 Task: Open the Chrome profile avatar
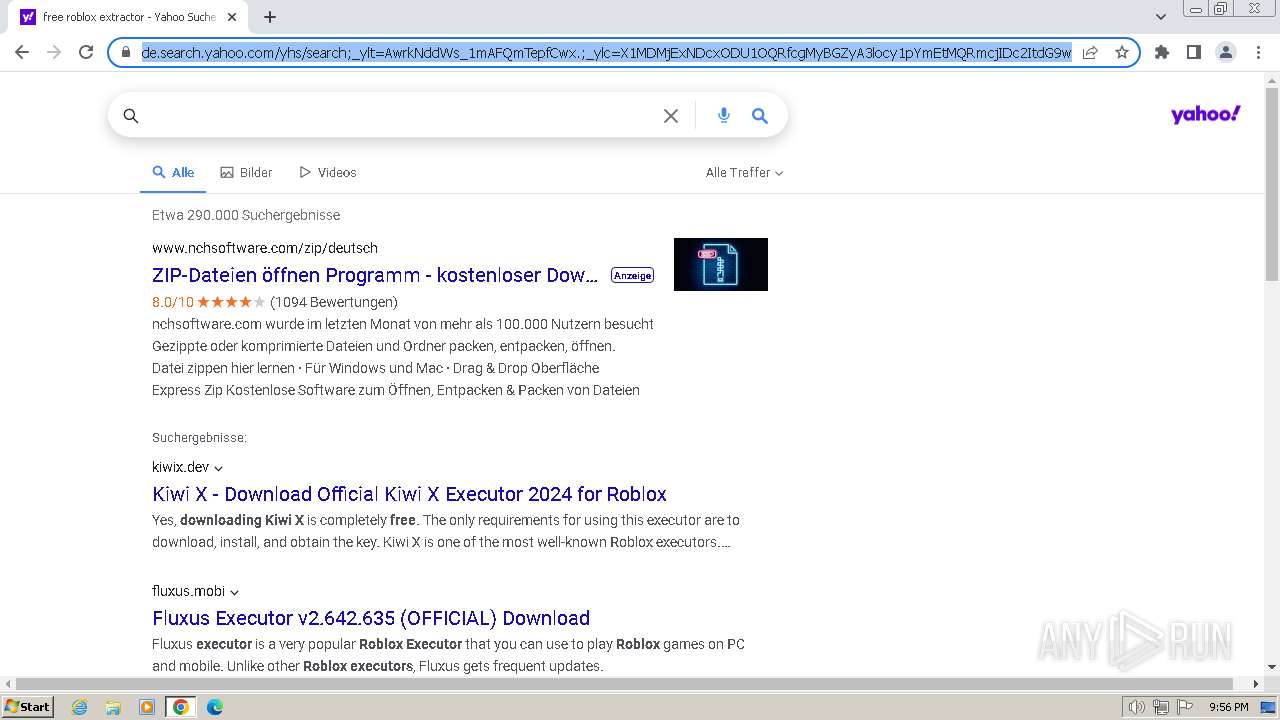coord(1225,52)
